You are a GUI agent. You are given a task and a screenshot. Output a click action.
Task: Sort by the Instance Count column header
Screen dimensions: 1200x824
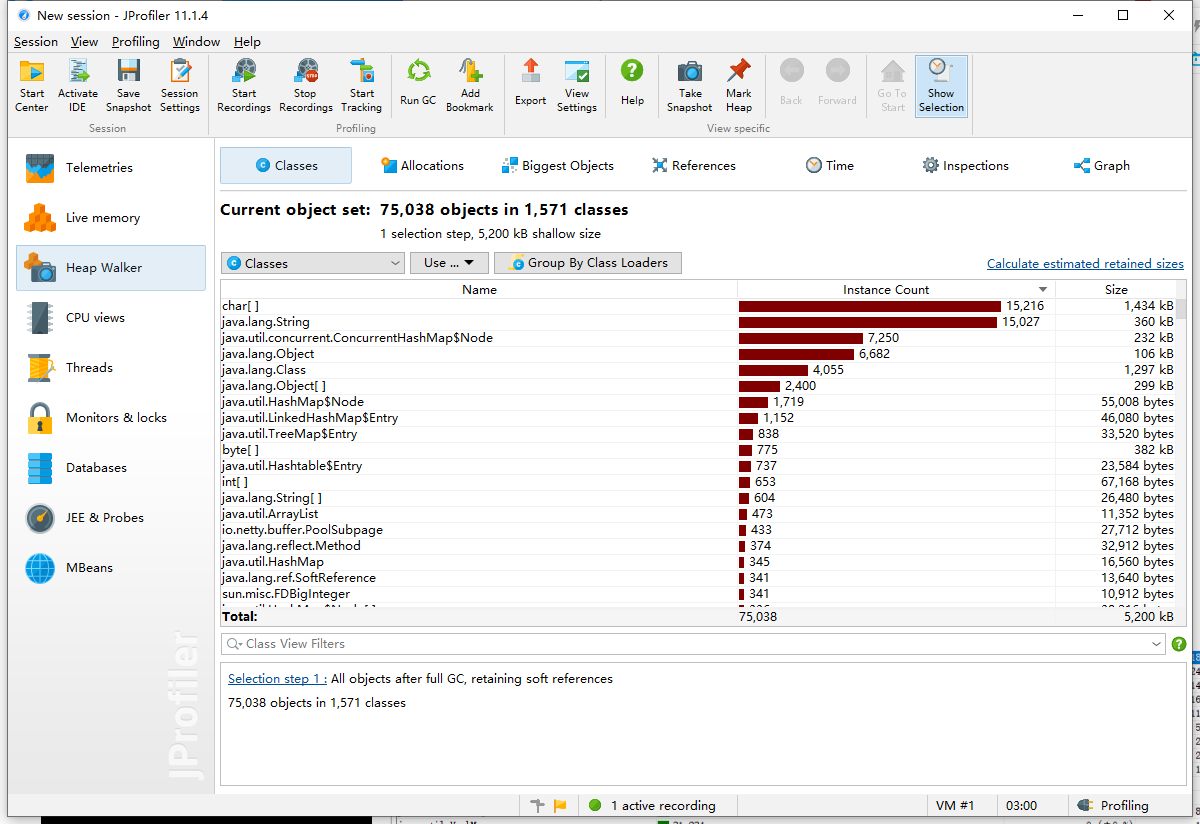[896, 290]
